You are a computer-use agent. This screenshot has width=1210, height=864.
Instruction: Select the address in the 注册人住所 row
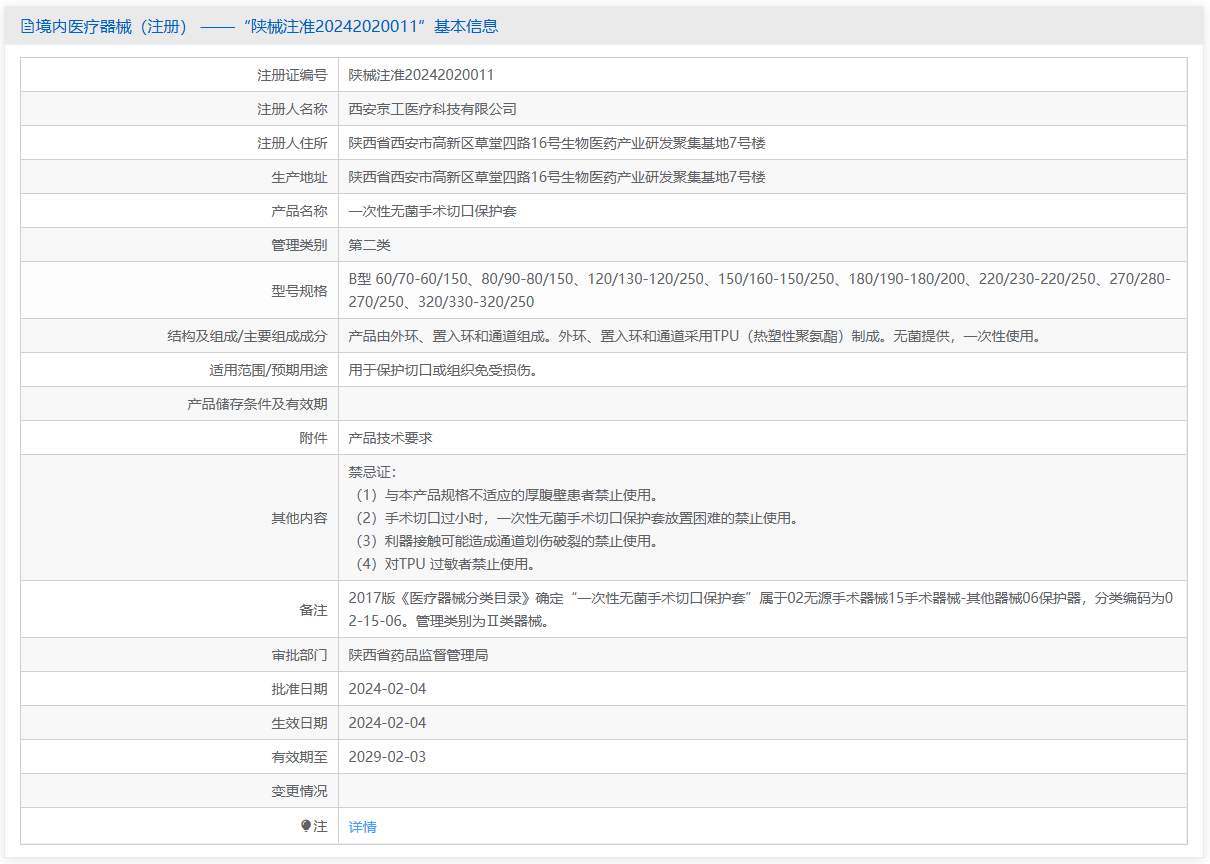(557, 143)
